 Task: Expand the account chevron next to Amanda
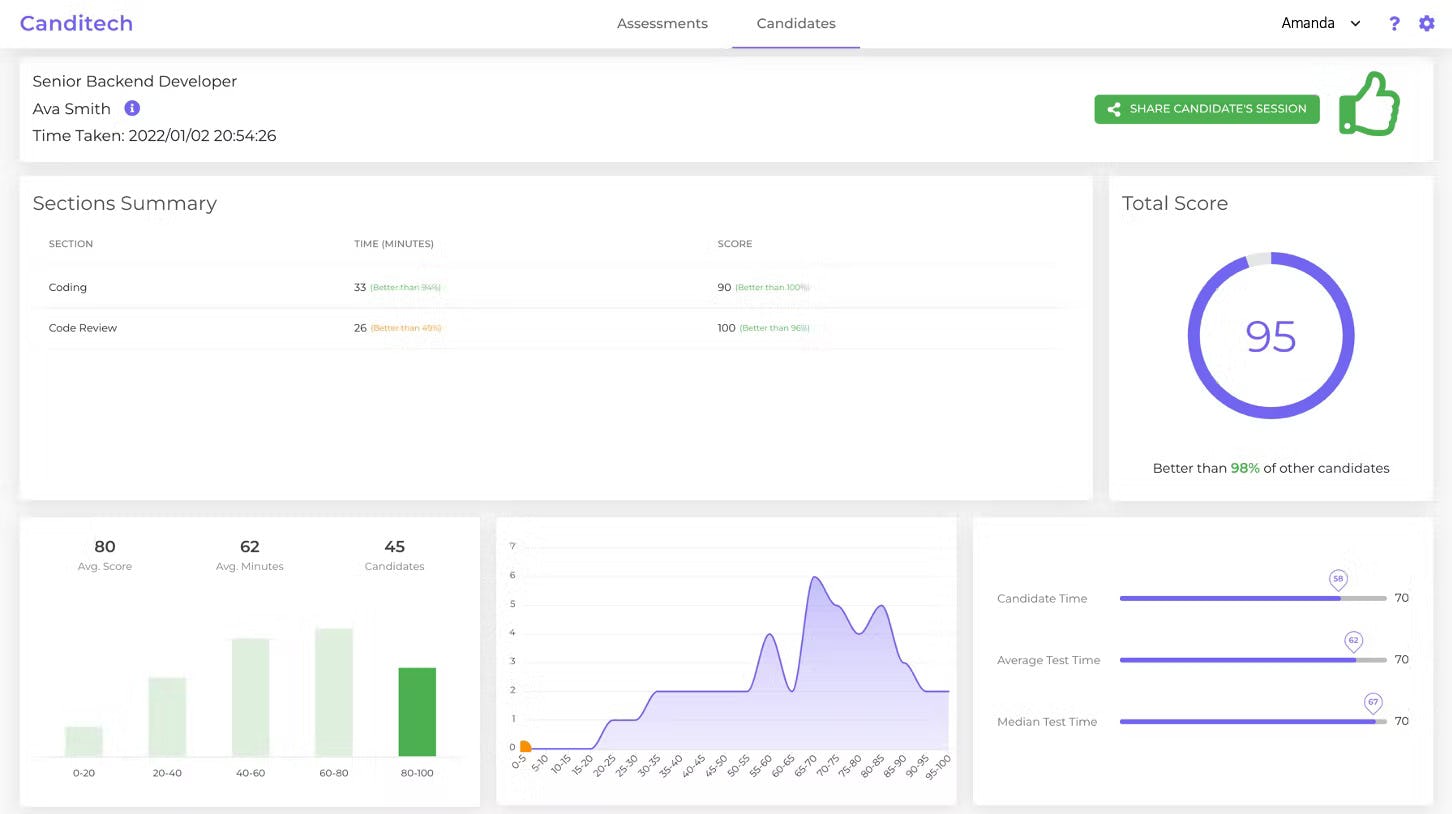coord(1355,23)
